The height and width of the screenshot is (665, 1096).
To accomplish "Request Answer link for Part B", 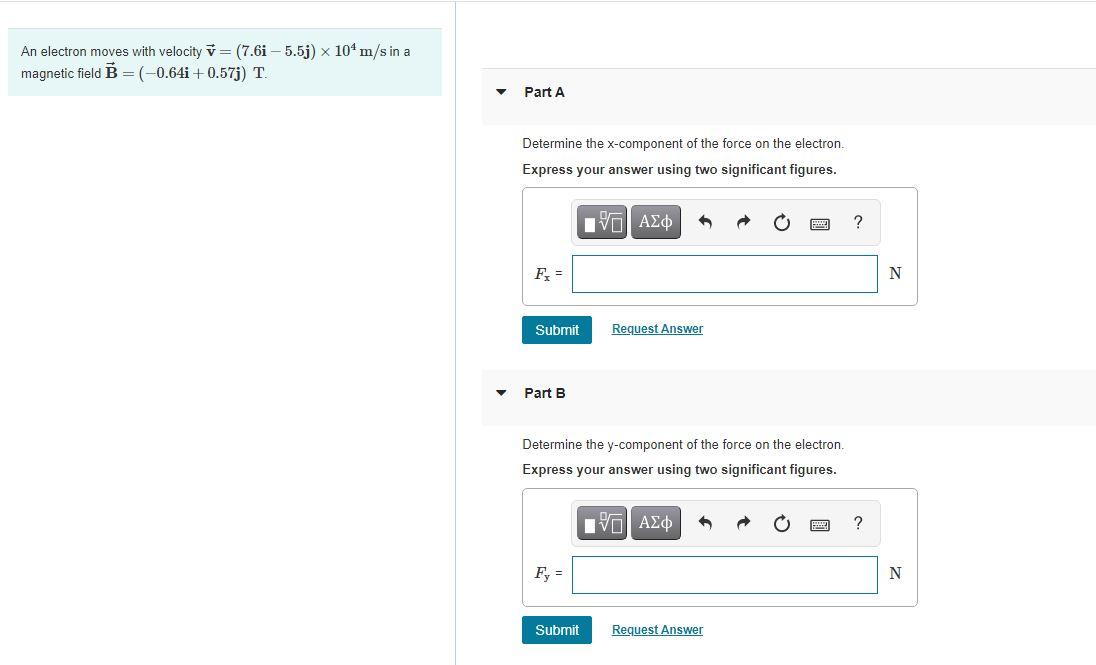I will [658, 629].
